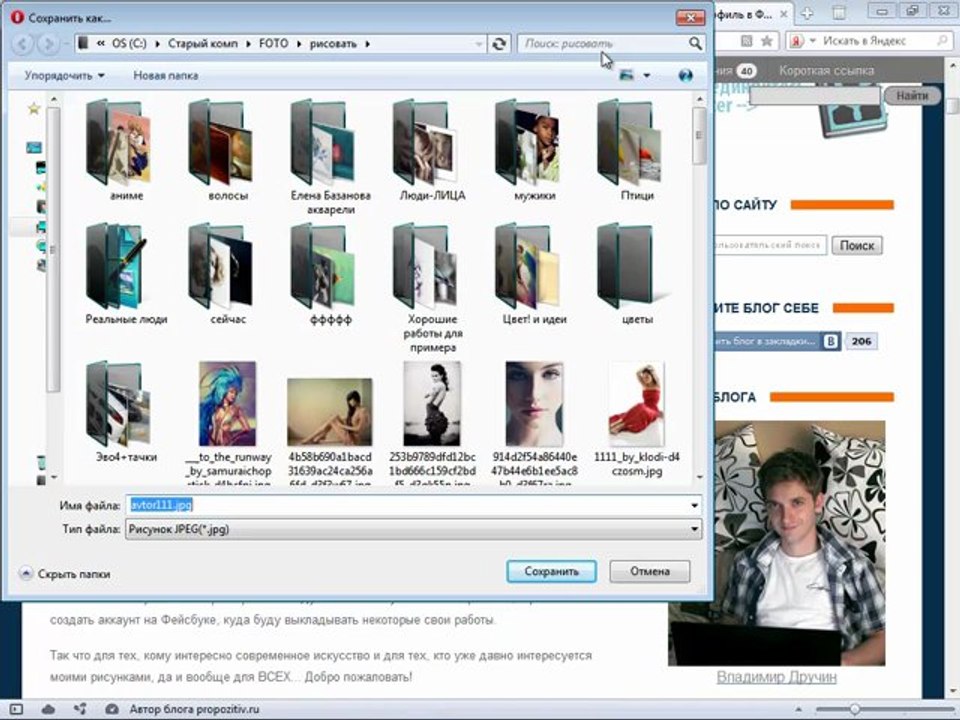This screenshot has height=720, width=960.
Task: Click the Сохранить button
Action: tap(551, 571)
